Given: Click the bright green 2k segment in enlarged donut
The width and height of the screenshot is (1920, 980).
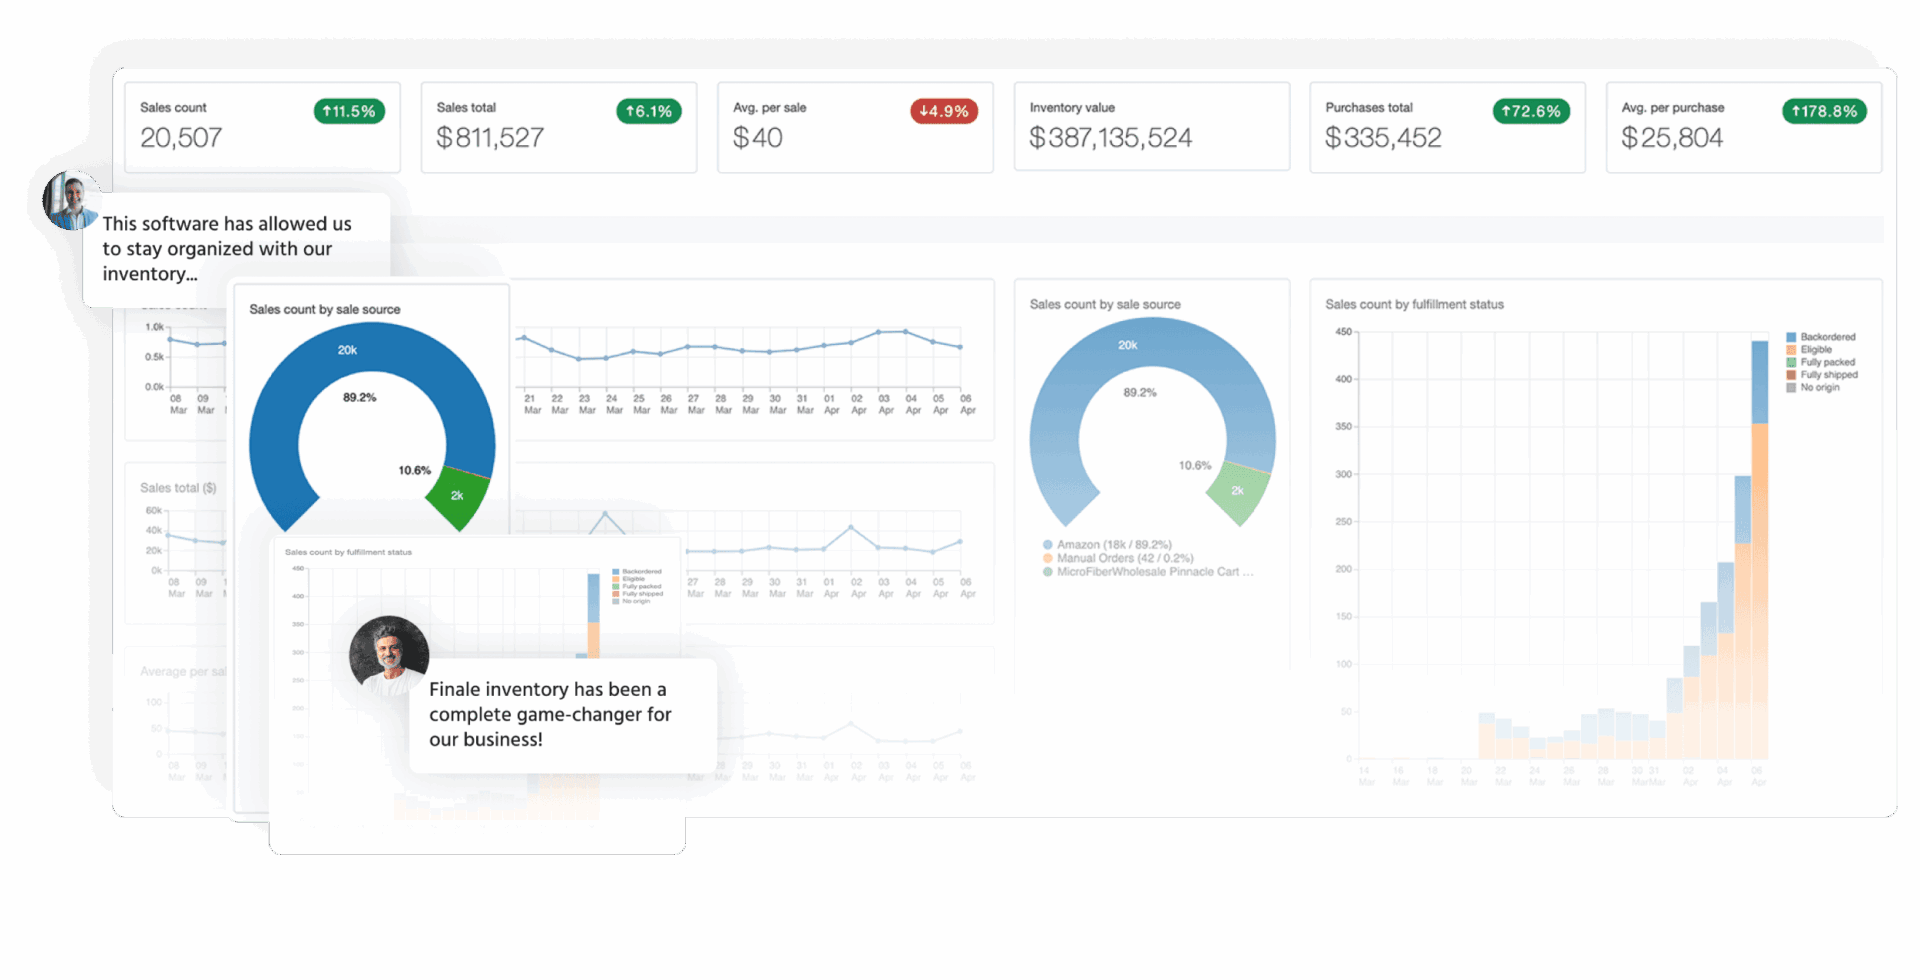Looking at the screenshot, I should tap(456, 496).
